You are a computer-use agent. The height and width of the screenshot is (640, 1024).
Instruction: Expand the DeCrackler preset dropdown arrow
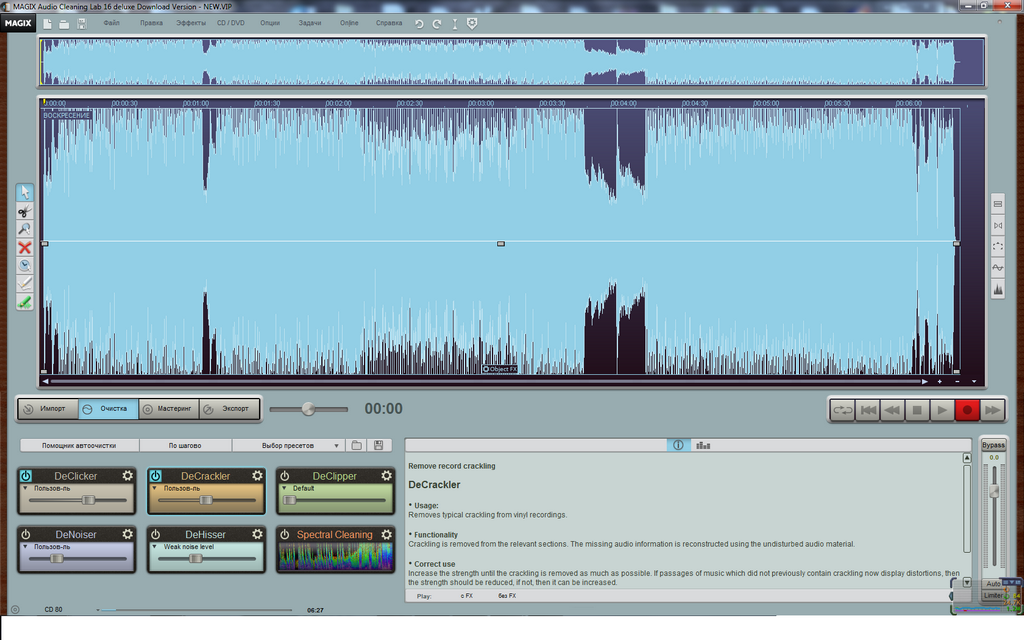[x=155, y=488]
